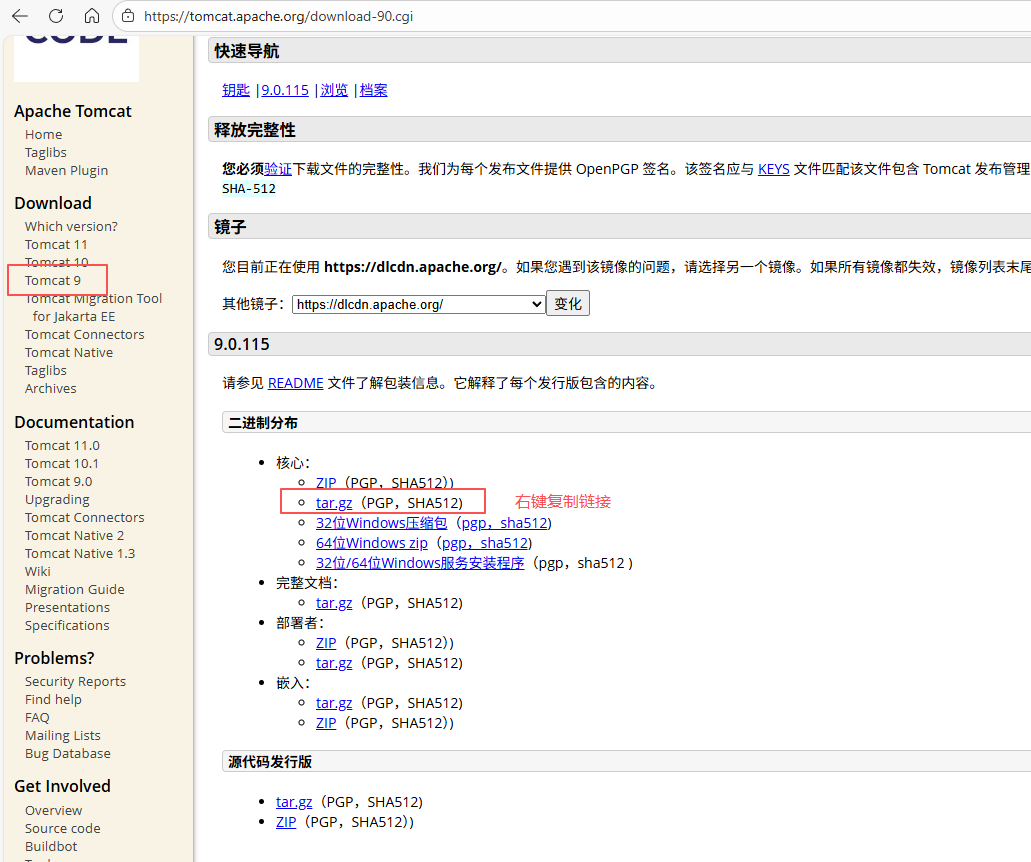
Task: Open Tomcat Native under Download
Action: click(69, 352)
